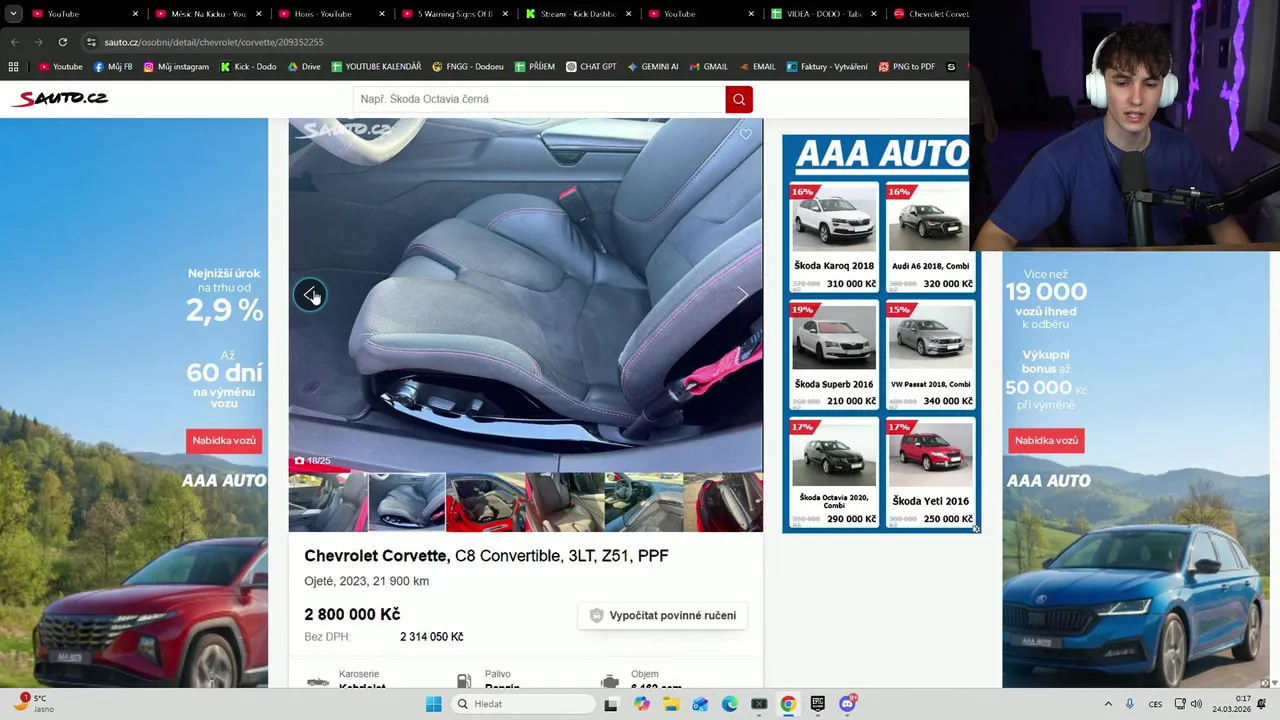1280x720 pixels.
Task: Reload the page in Chrome
Action: pos(62,42)
